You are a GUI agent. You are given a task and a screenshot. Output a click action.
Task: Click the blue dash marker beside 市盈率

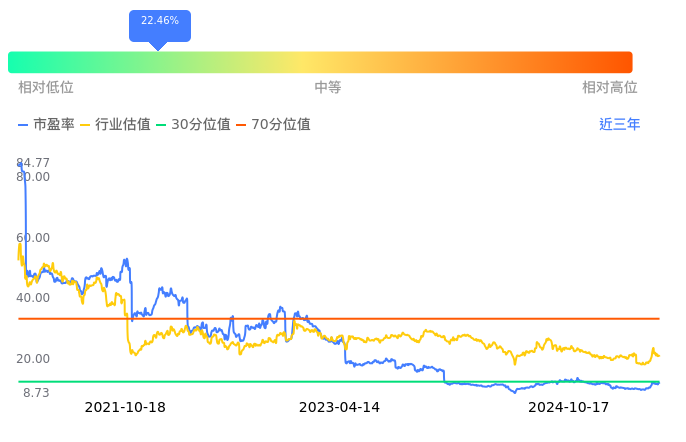(24, 125)
